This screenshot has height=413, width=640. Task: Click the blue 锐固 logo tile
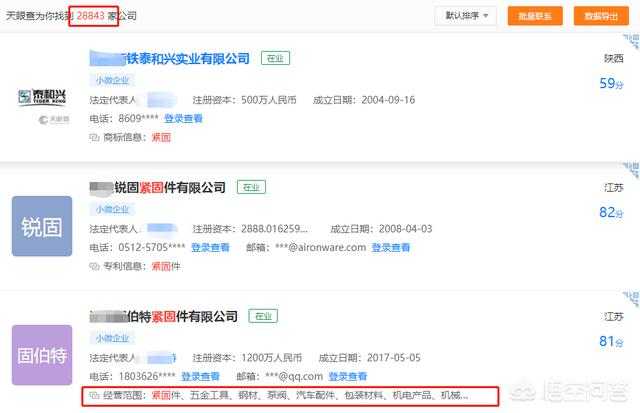[x=42, y=226]
